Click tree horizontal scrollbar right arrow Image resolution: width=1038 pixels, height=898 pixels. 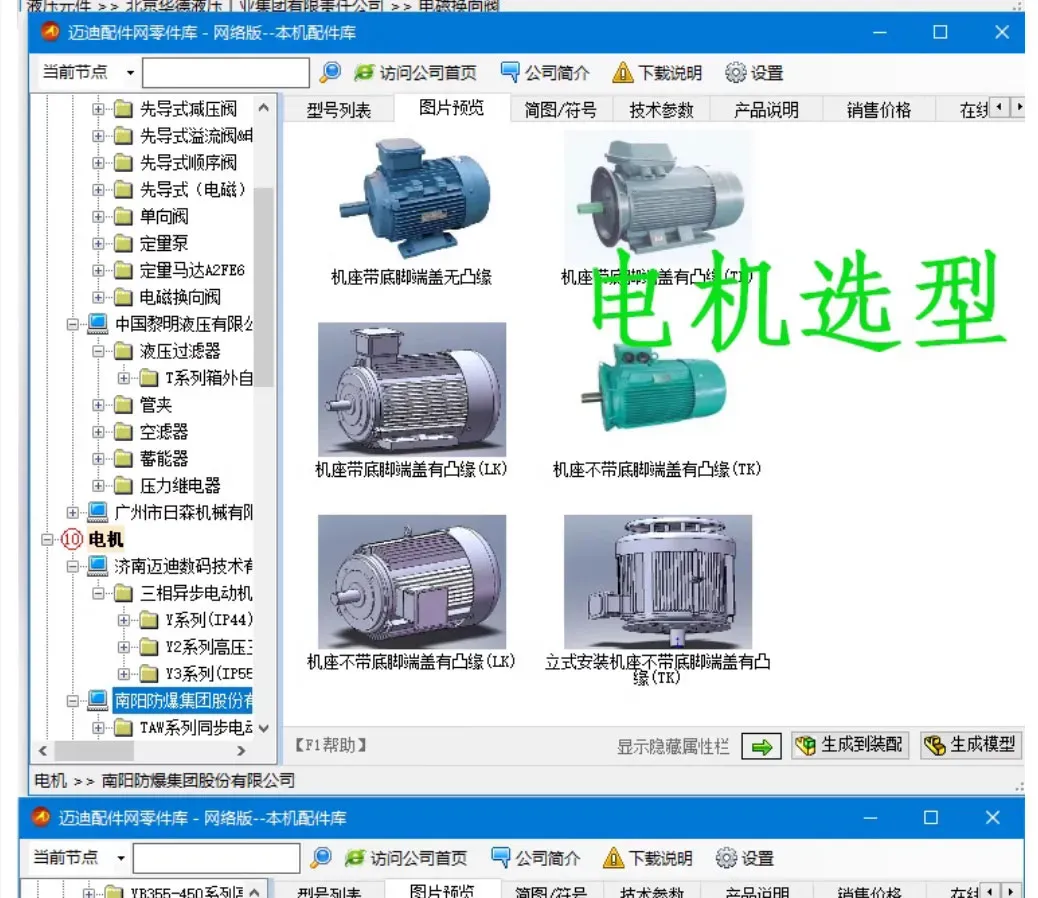pos(241,751)
